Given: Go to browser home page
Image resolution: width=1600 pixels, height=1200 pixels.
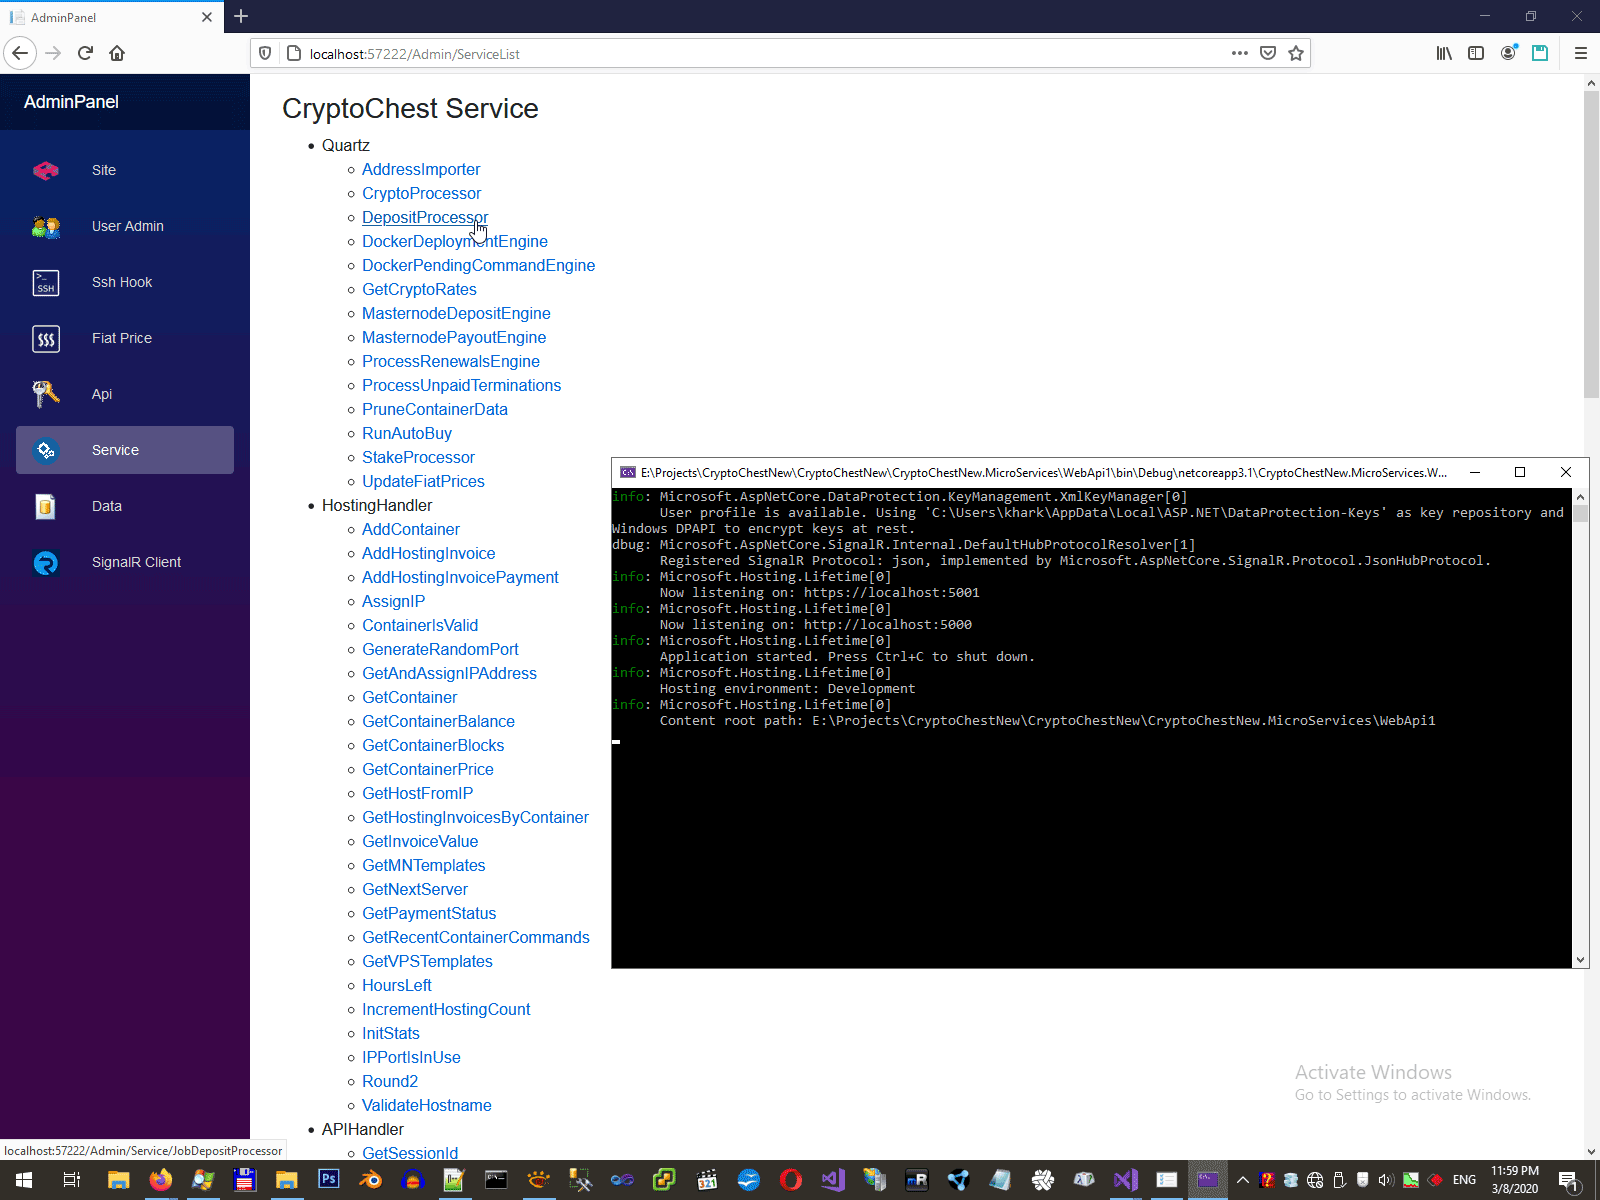Looking at the screenshot, I should 117,53.
